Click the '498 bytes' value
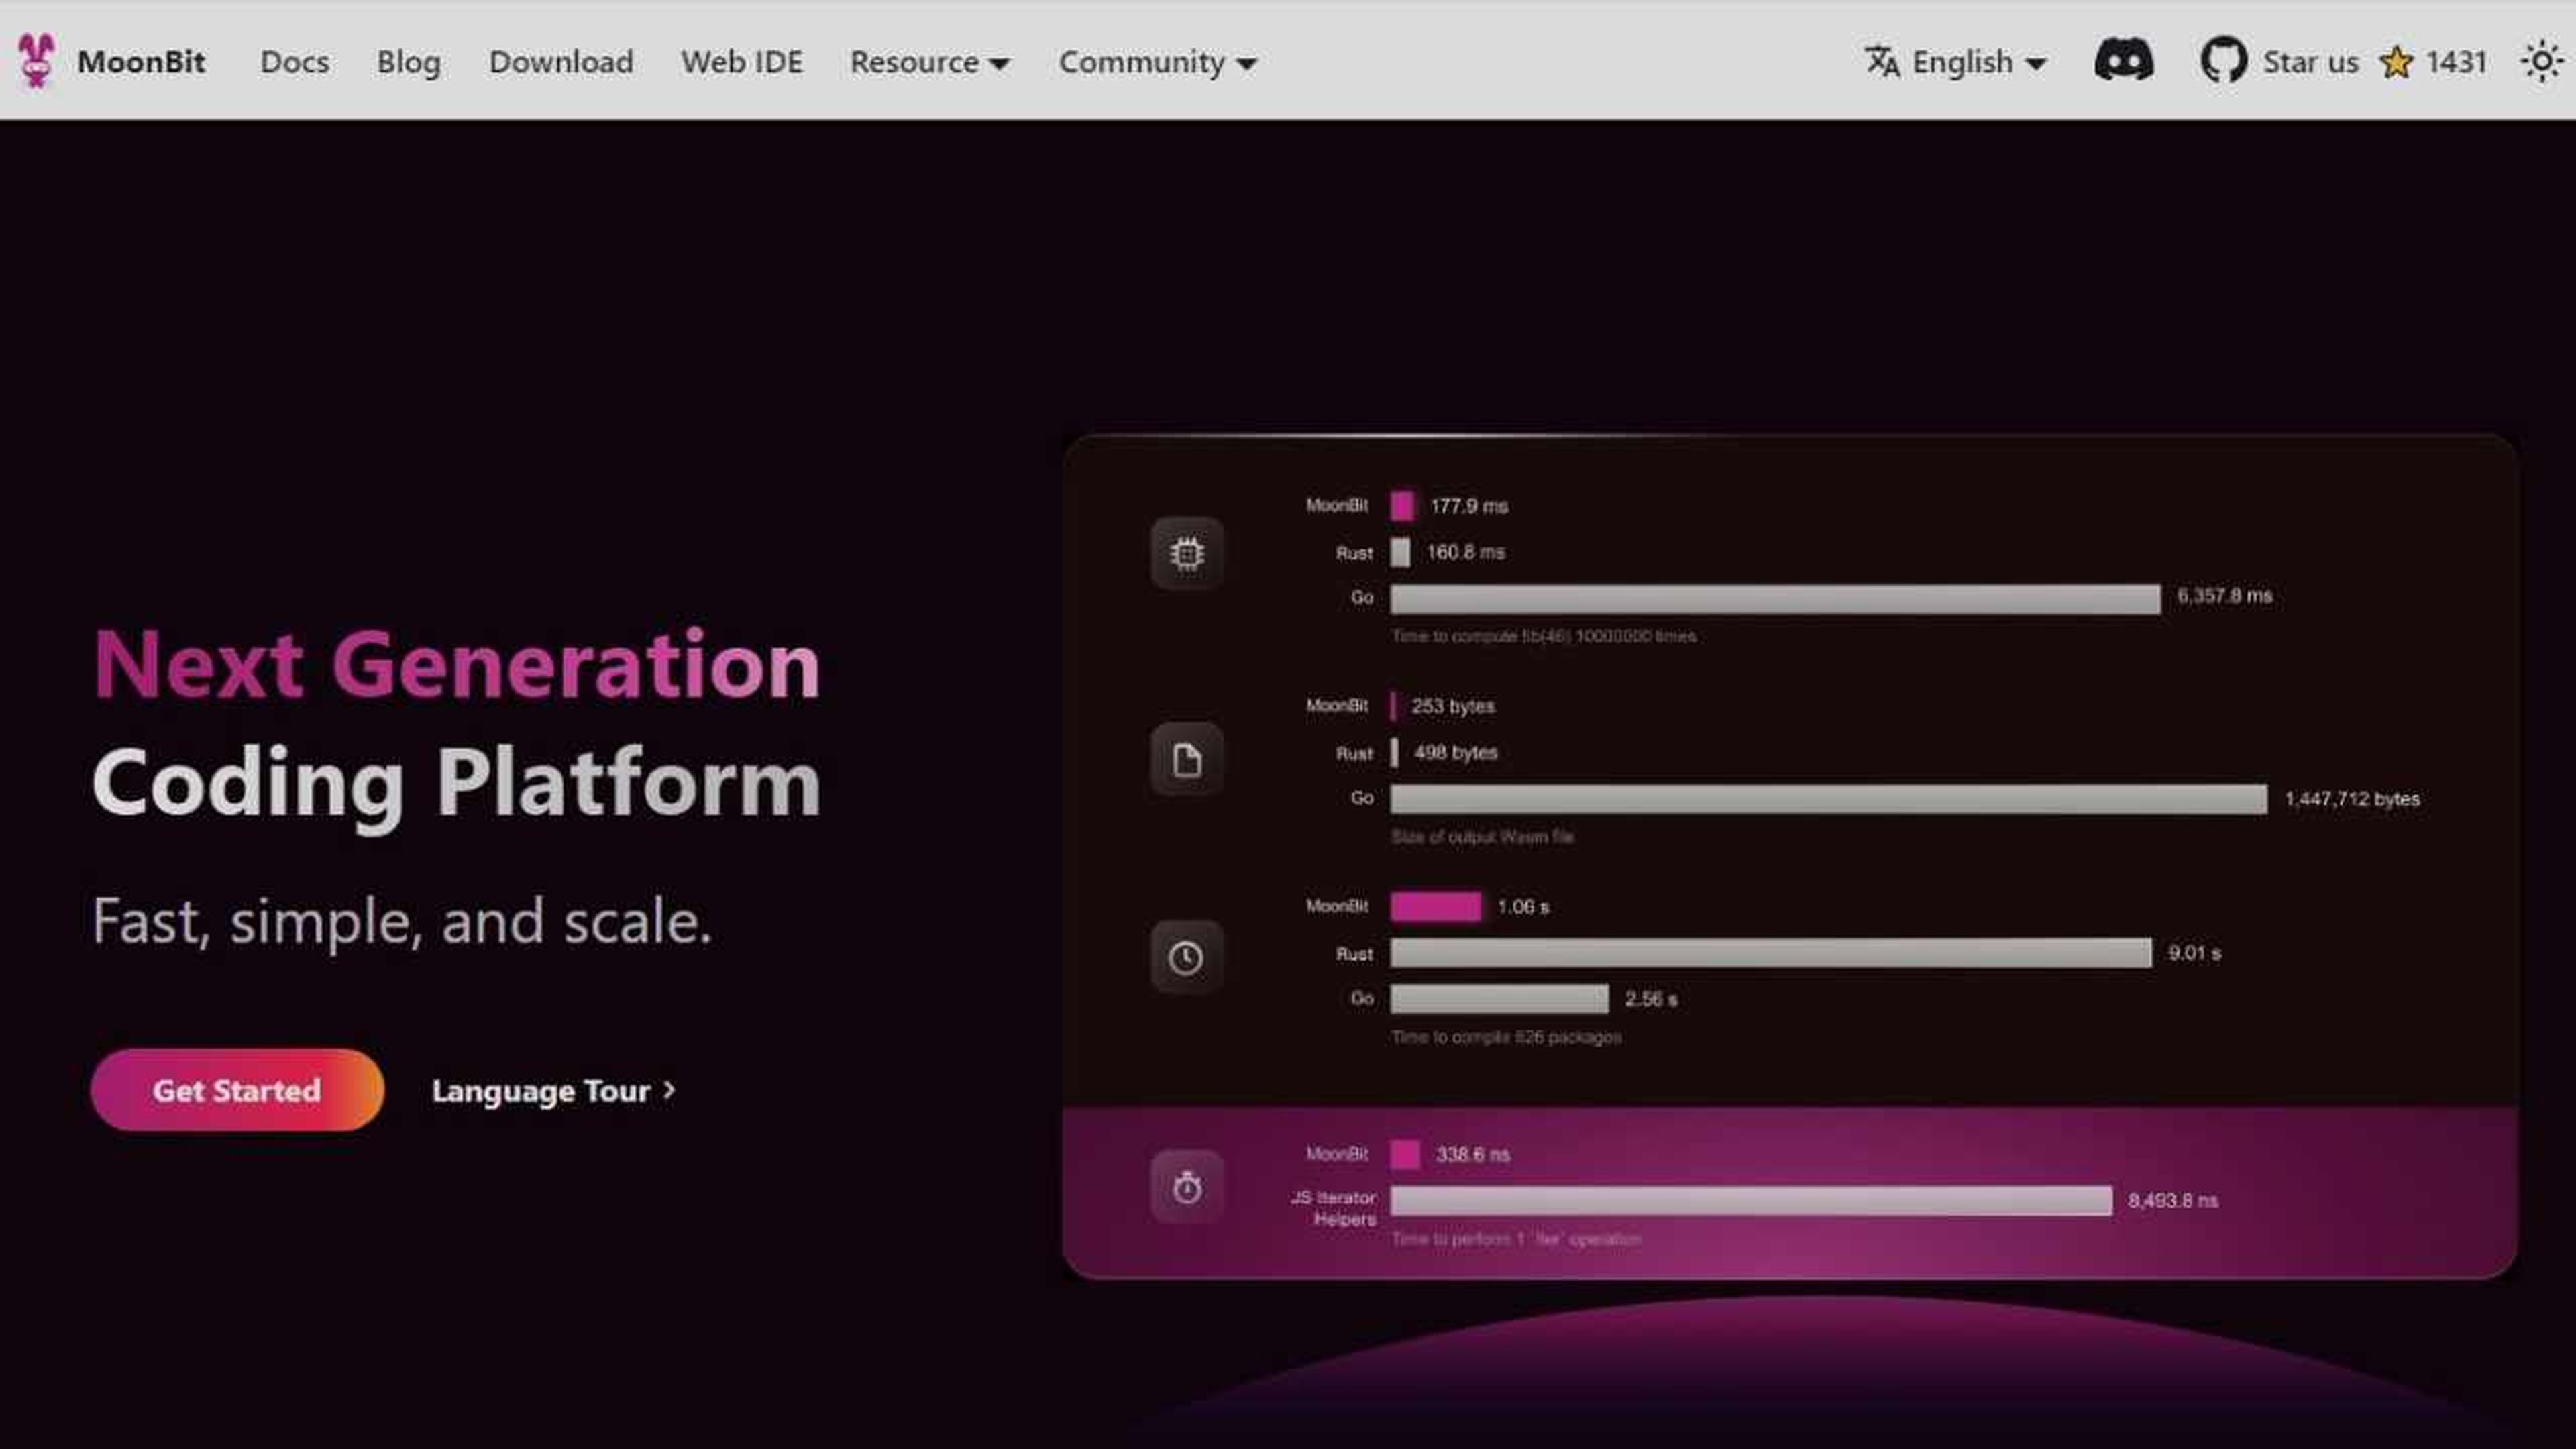Screen dimensions: 2576x1449 coord(1455,753)
